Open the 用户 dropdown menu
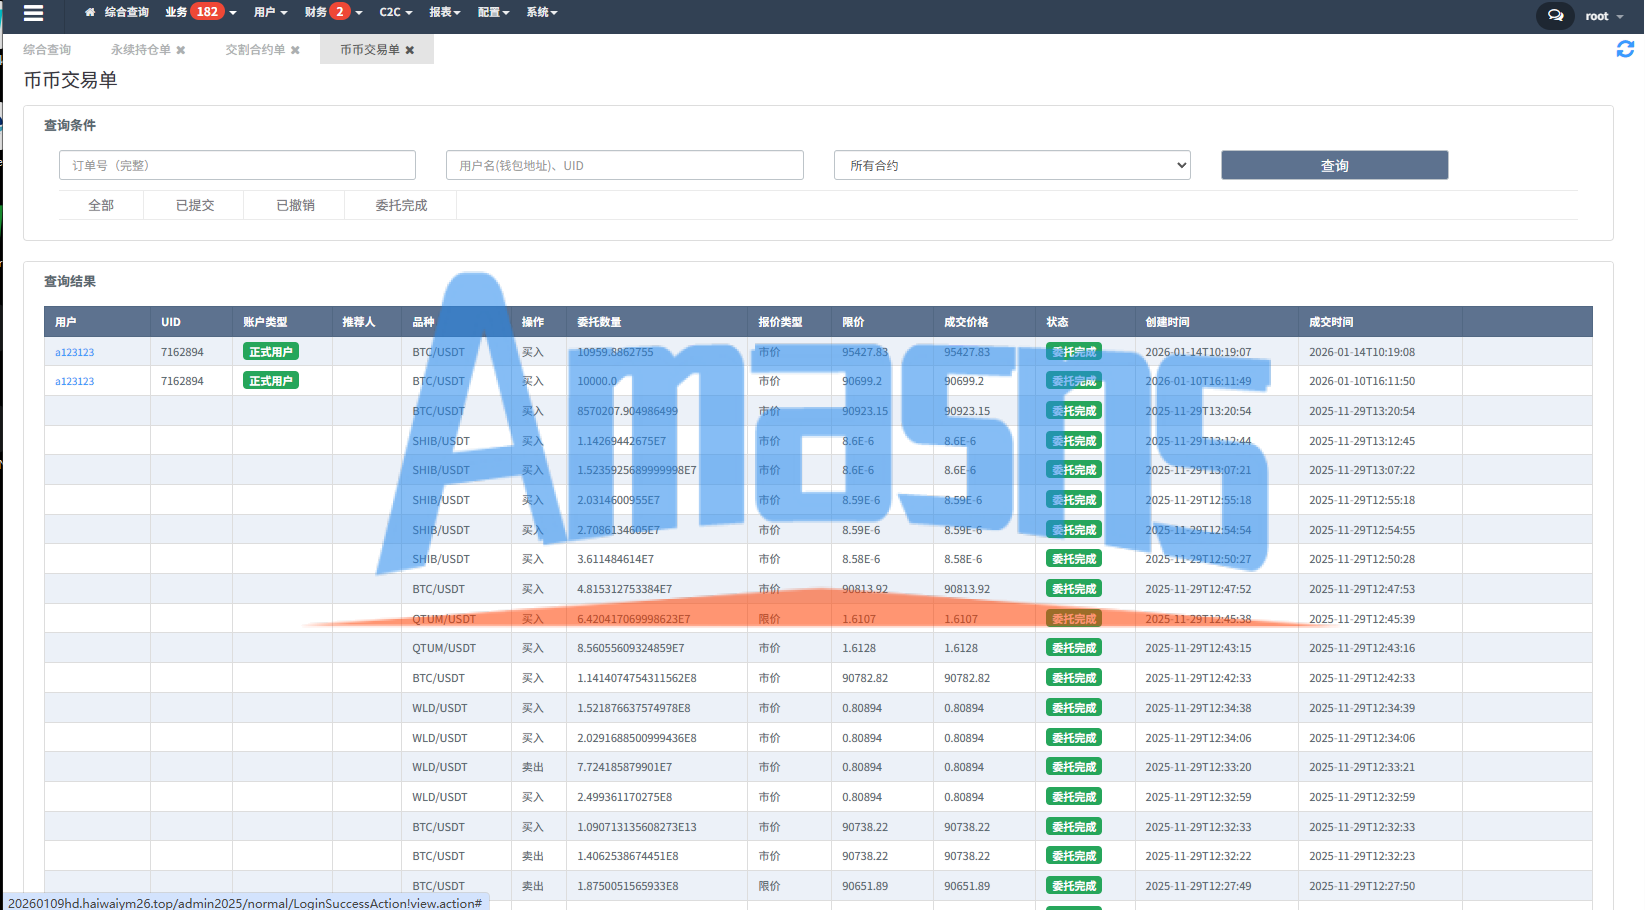 pos(270,13)
